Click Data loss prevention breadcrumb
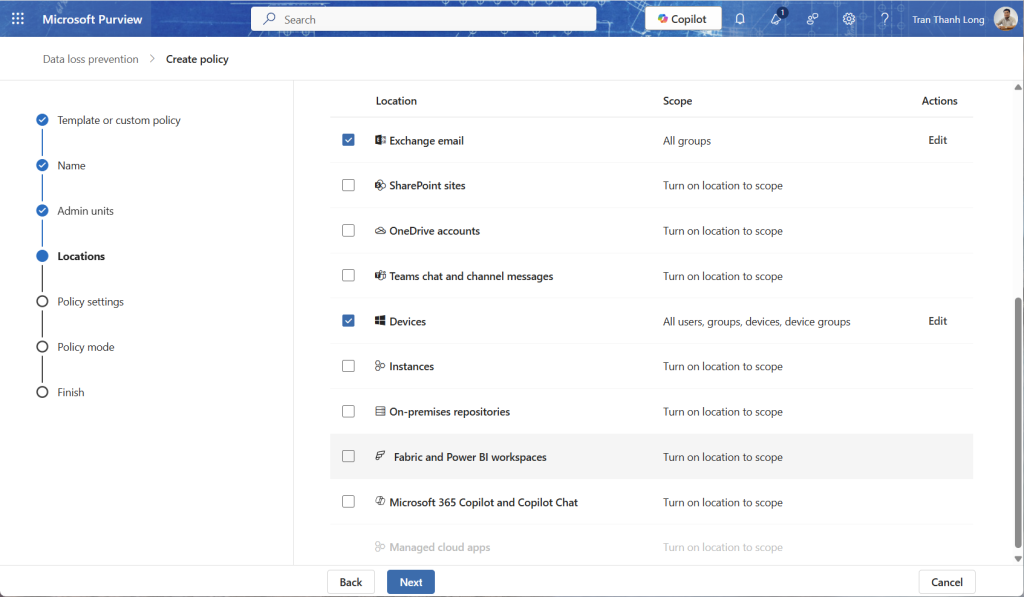This screenshot has height=597, width=1024. [x=90, y=59]
